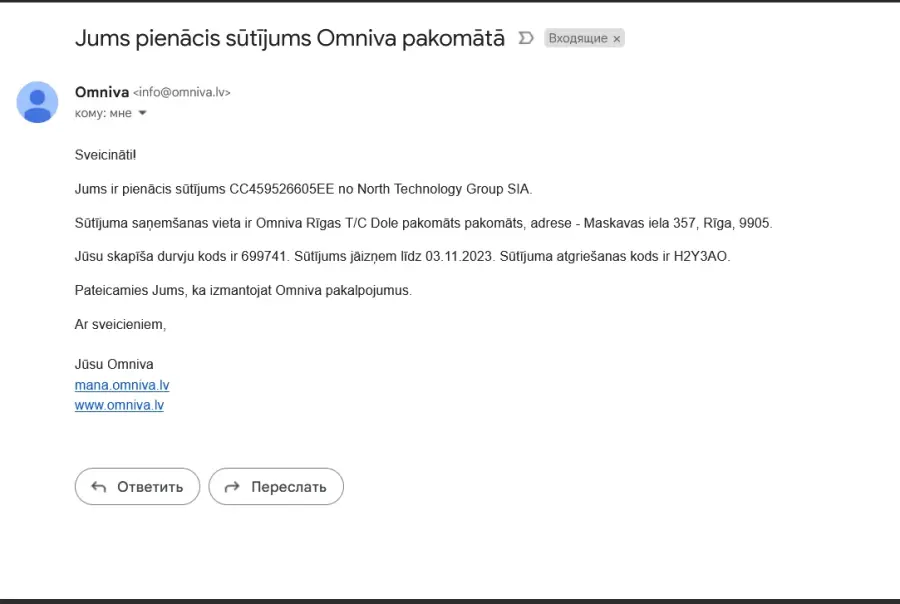Click the importance marker icon beside subject
This screenshot has height=604, width=900.
pyautogui.click(x=526, y=38)
